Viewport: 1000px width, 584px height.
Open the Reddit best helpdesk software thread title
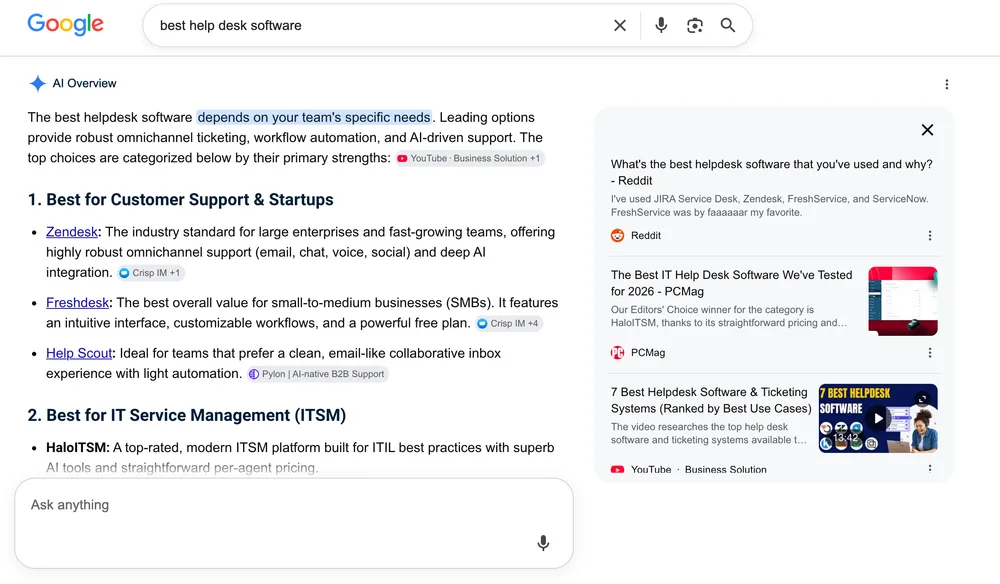(x=772, y=172)
